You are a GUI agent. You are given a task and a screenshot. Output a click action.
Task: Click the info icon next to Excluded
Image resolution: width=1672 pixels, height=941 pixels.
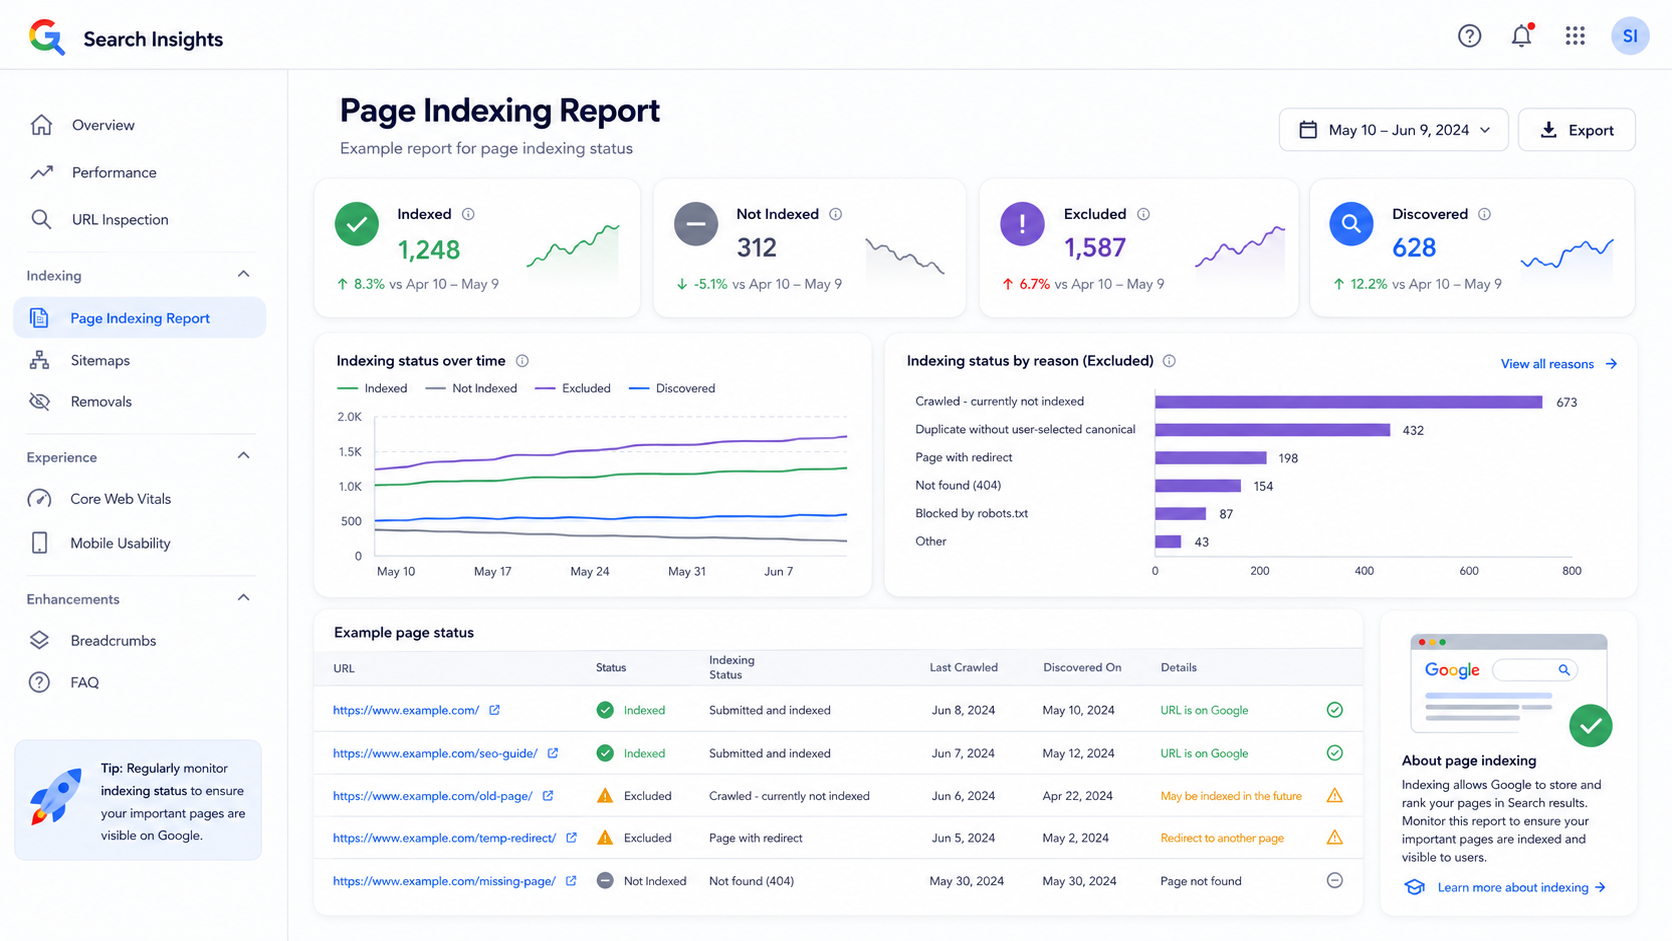point(1143,214)
